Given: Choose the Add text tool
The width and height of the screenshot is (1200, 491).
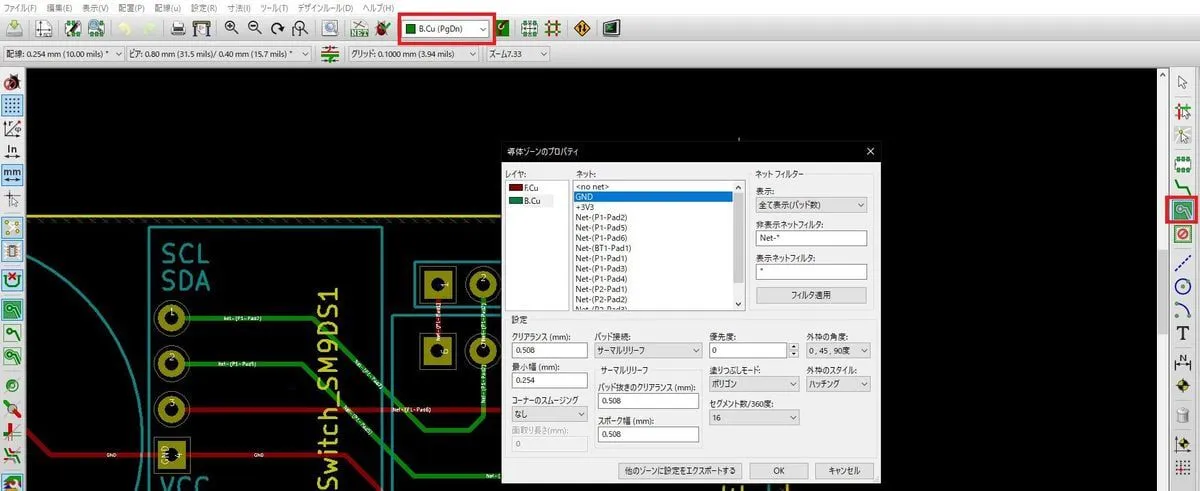Looking at the screenshot, I should (1183, 334).
